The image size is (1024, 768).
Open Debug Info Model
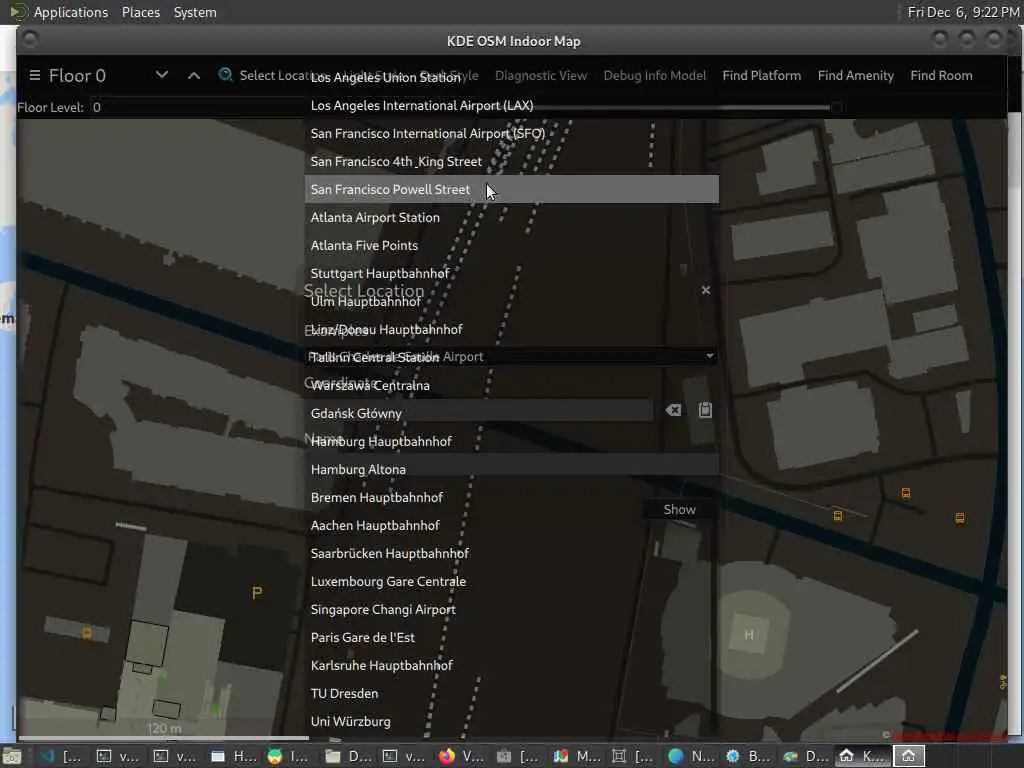pos(654,76)
